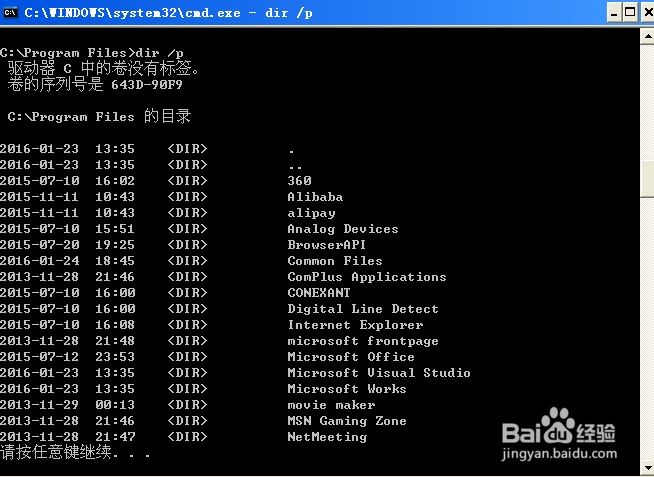Click the time 18:45 in Common Files row

(x=115, y=261)
